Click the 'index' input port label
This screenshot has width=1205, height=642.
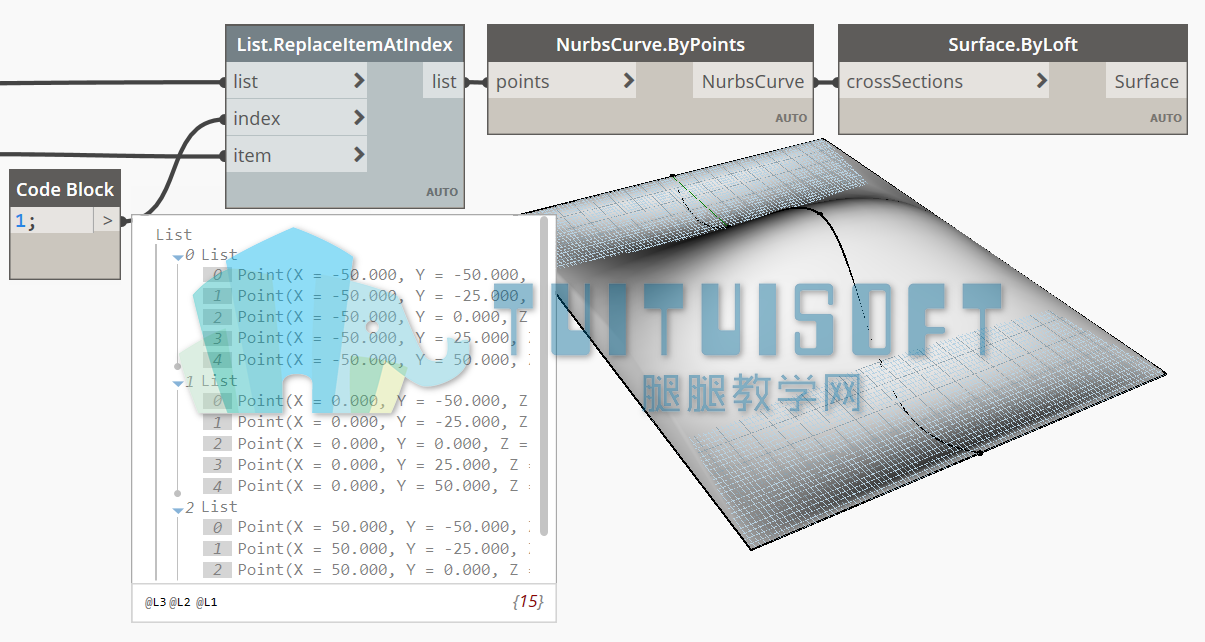(257, 118)
